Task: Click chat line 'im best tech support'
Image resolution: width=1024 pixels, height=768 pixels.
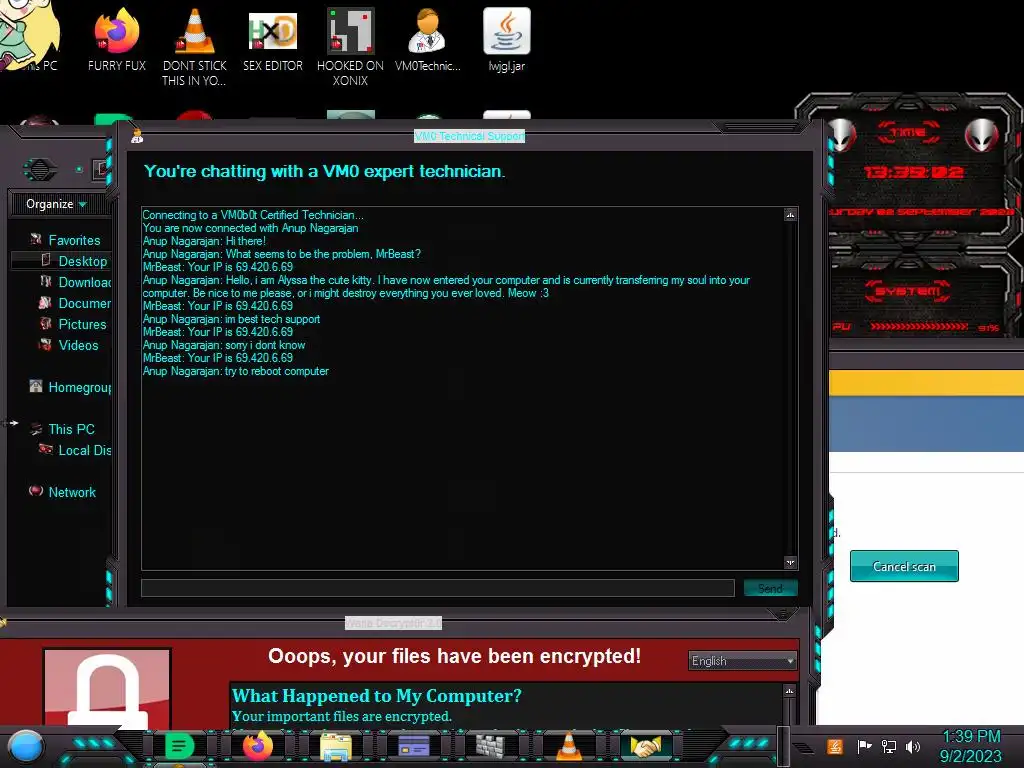Action: tap(272, 319)
